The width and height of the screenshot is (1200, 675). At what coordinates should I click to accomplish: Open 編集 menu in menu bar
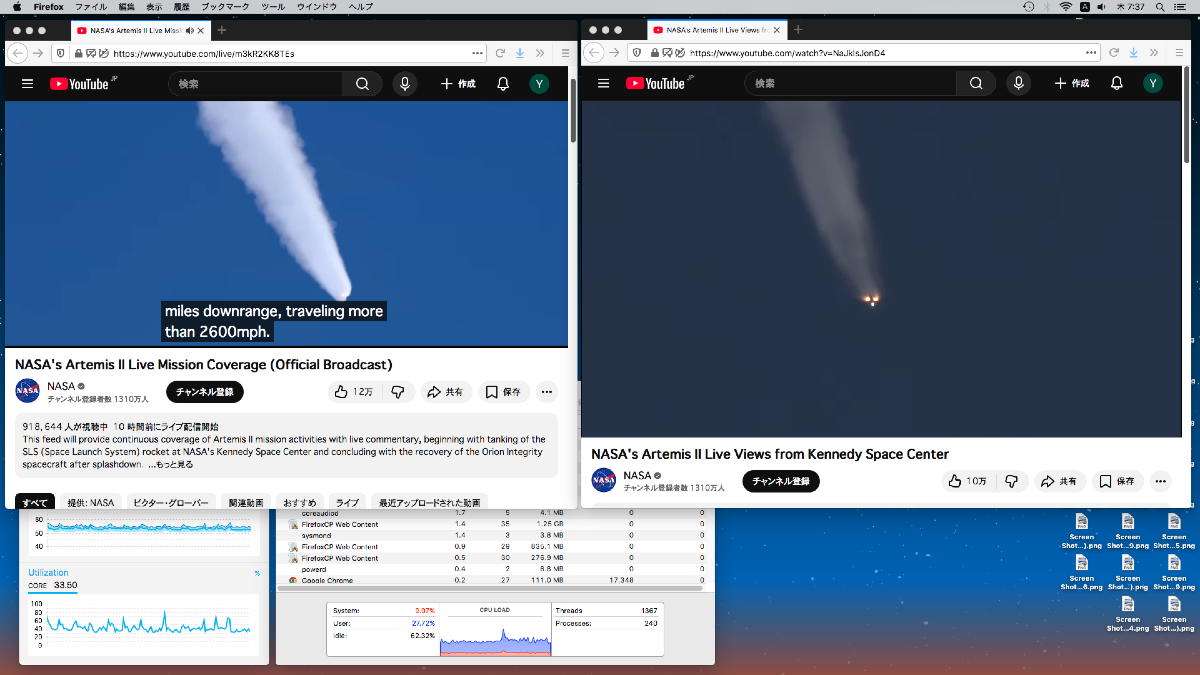pos(126,7)
